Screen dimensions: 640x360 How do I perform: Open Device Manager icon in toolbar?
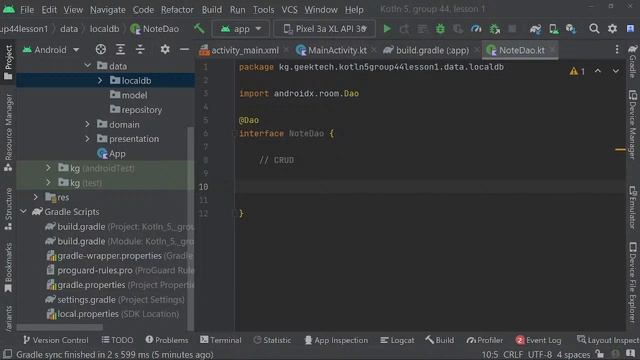point(553,29)
